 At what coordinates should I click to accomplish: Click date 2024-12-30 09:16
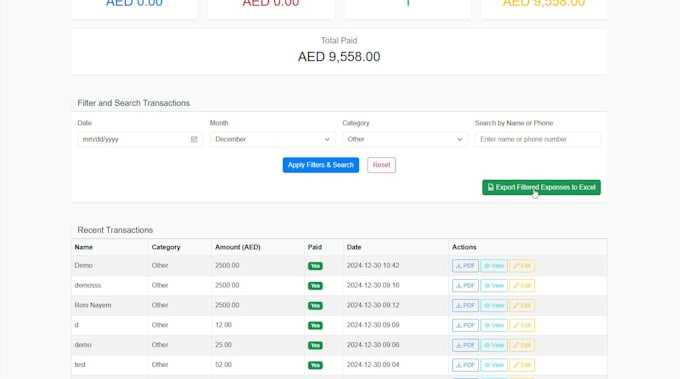373,285
